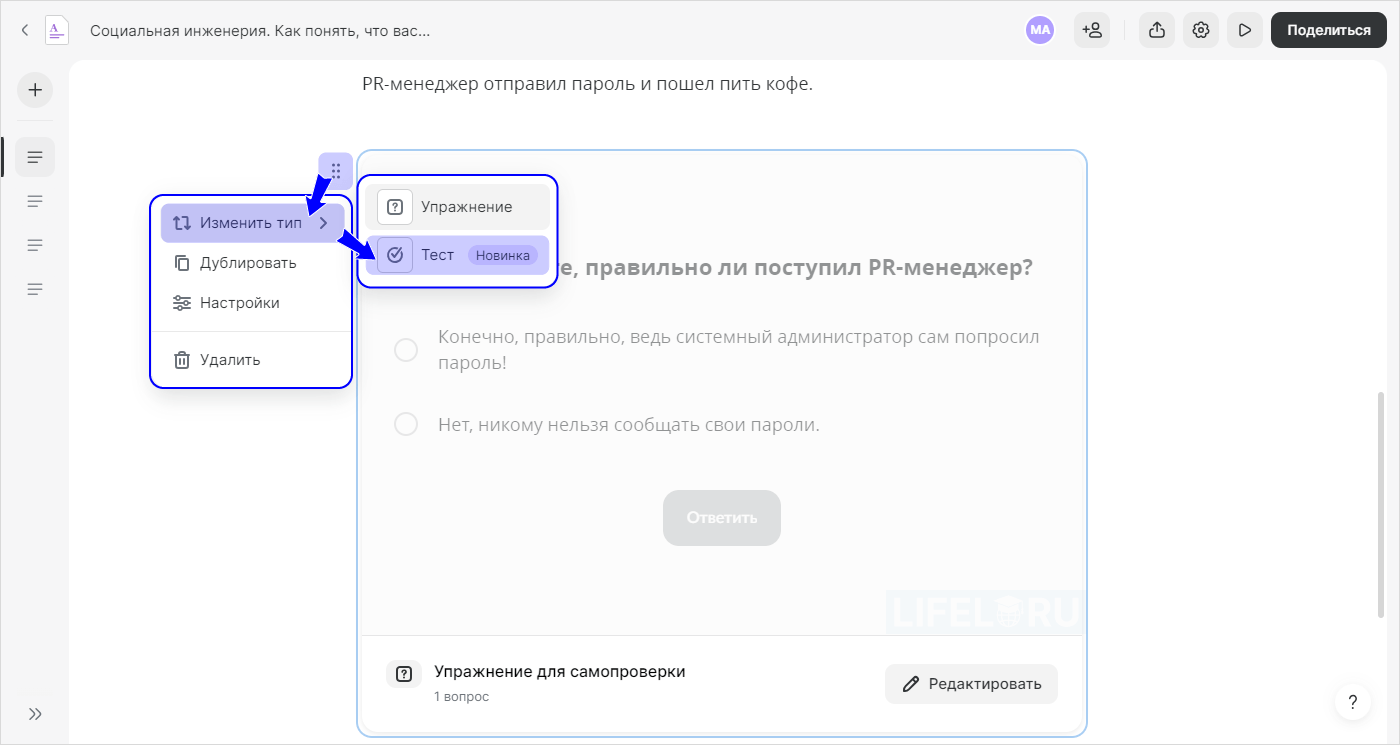The height and width of the screenshot is (745, 1400).
Task: Open the settings gear icon
Action: point(1200,30)
